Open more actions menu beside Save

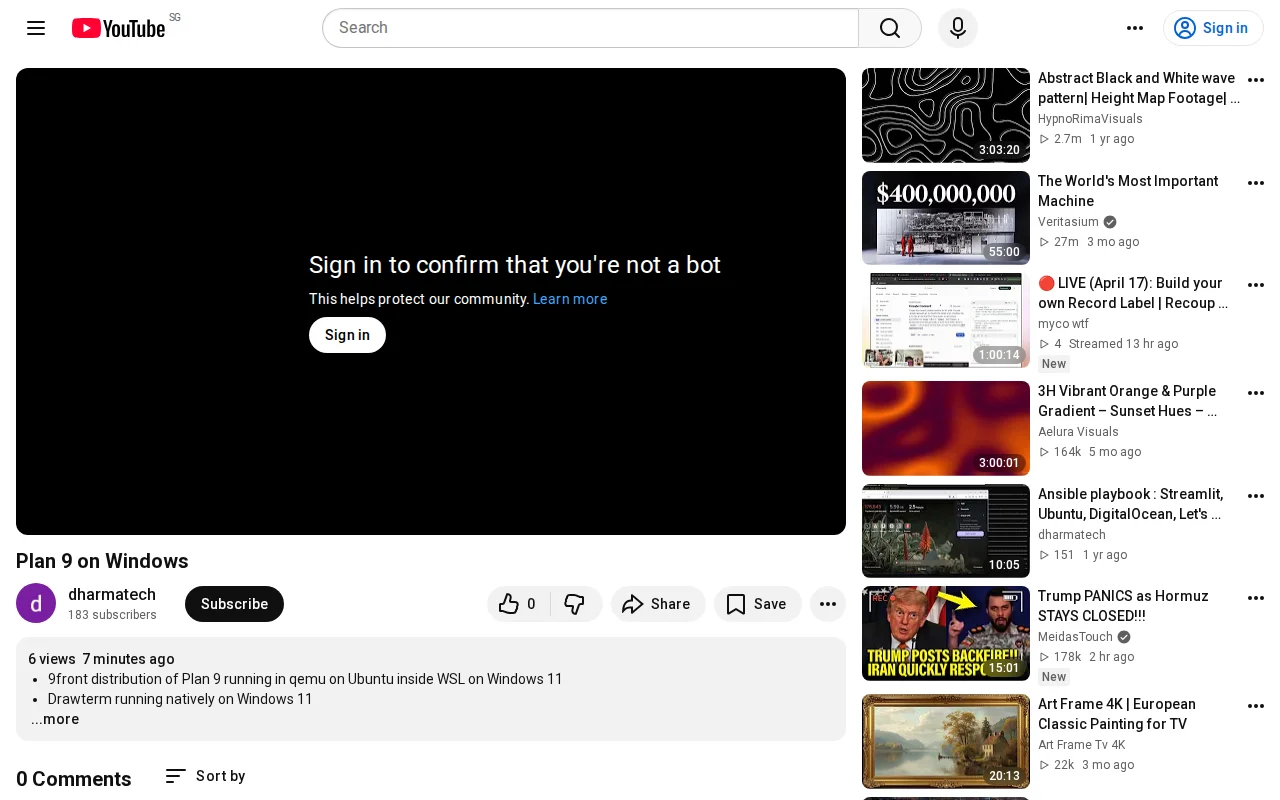(x=828, y=604)
